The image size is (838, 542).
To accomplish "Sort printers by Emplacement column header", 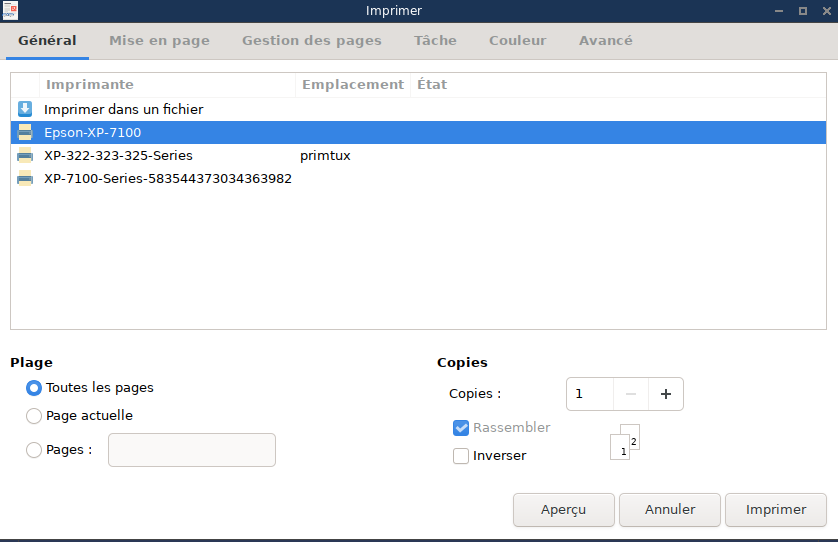I will 352,85.
